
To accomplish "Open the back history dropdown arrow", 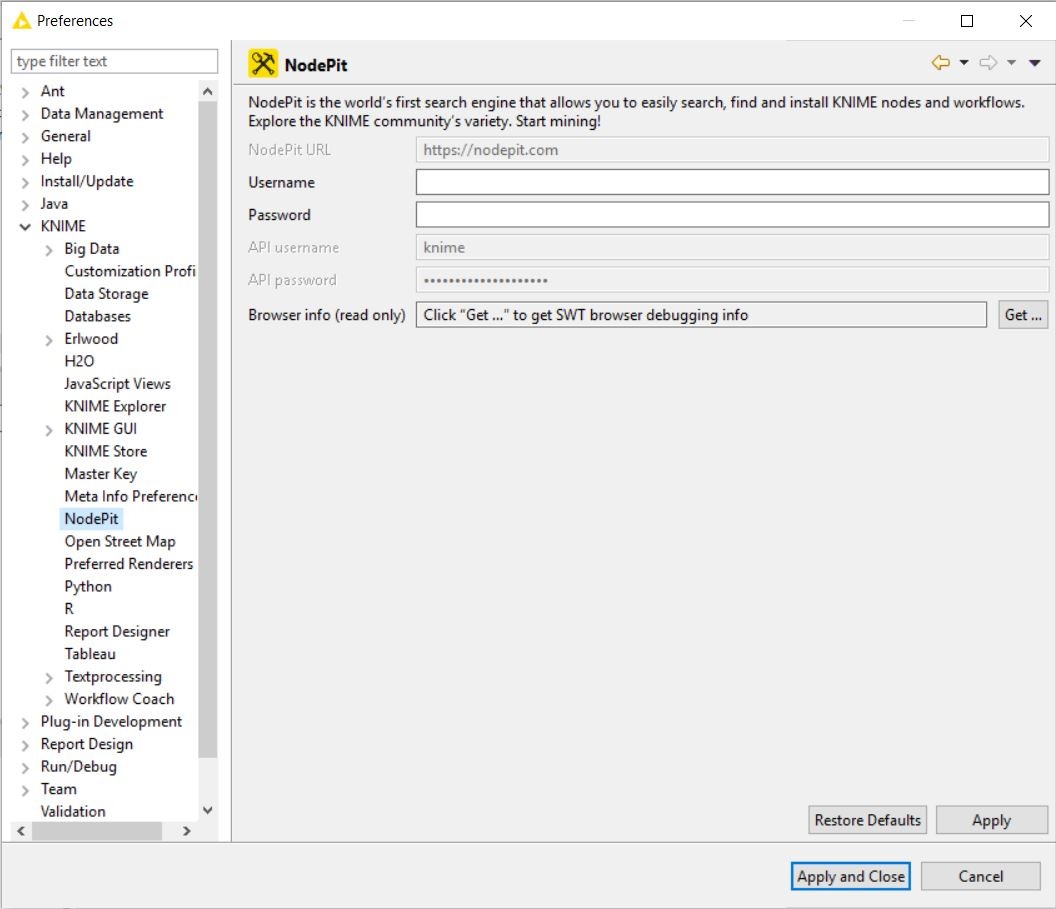I will coord(964,63).
